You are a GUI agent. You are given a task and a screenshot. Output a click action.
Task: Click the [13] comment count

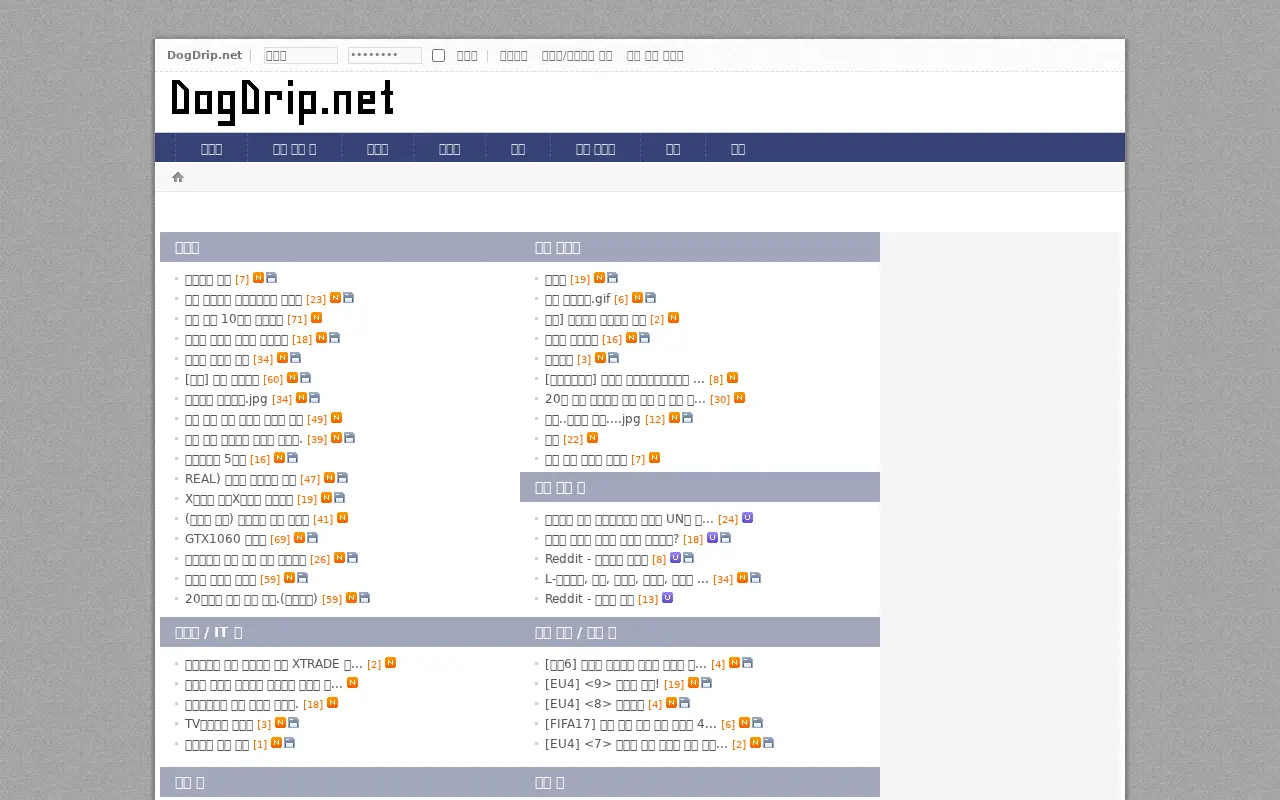(648, 600)
